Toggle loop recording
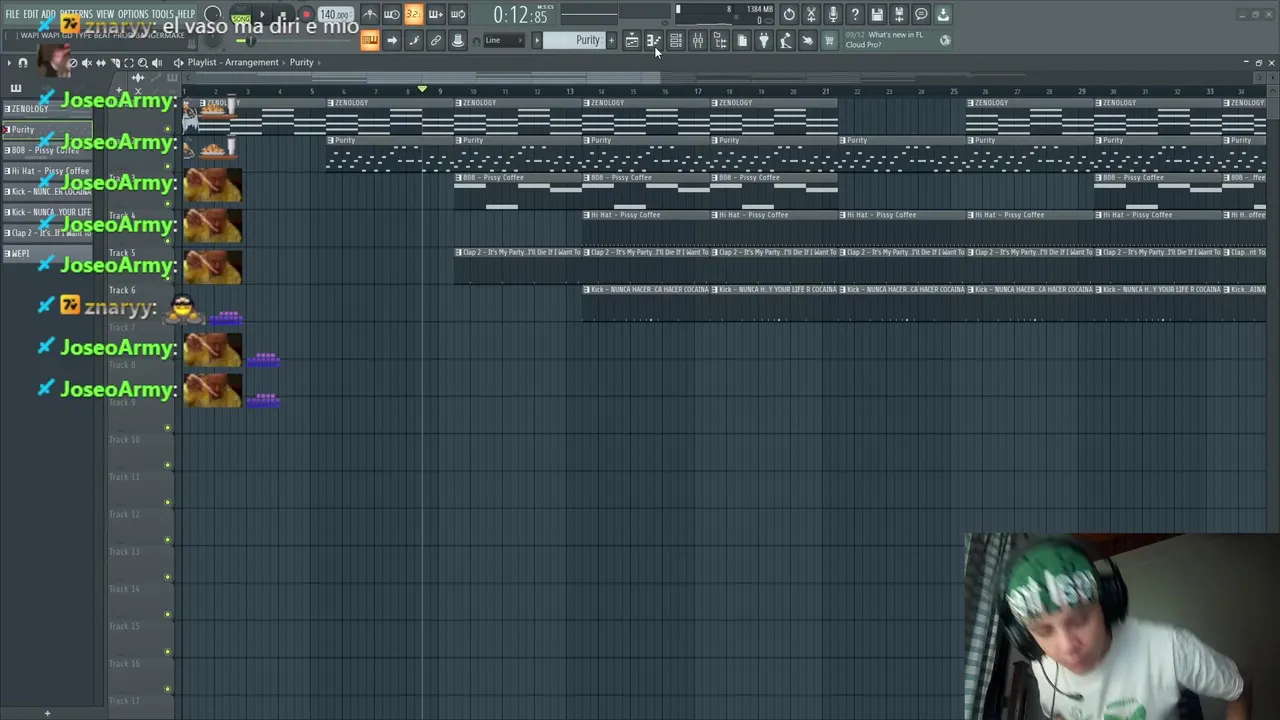The height and width of the screenshot is (720, 1280). coord(459,14)
